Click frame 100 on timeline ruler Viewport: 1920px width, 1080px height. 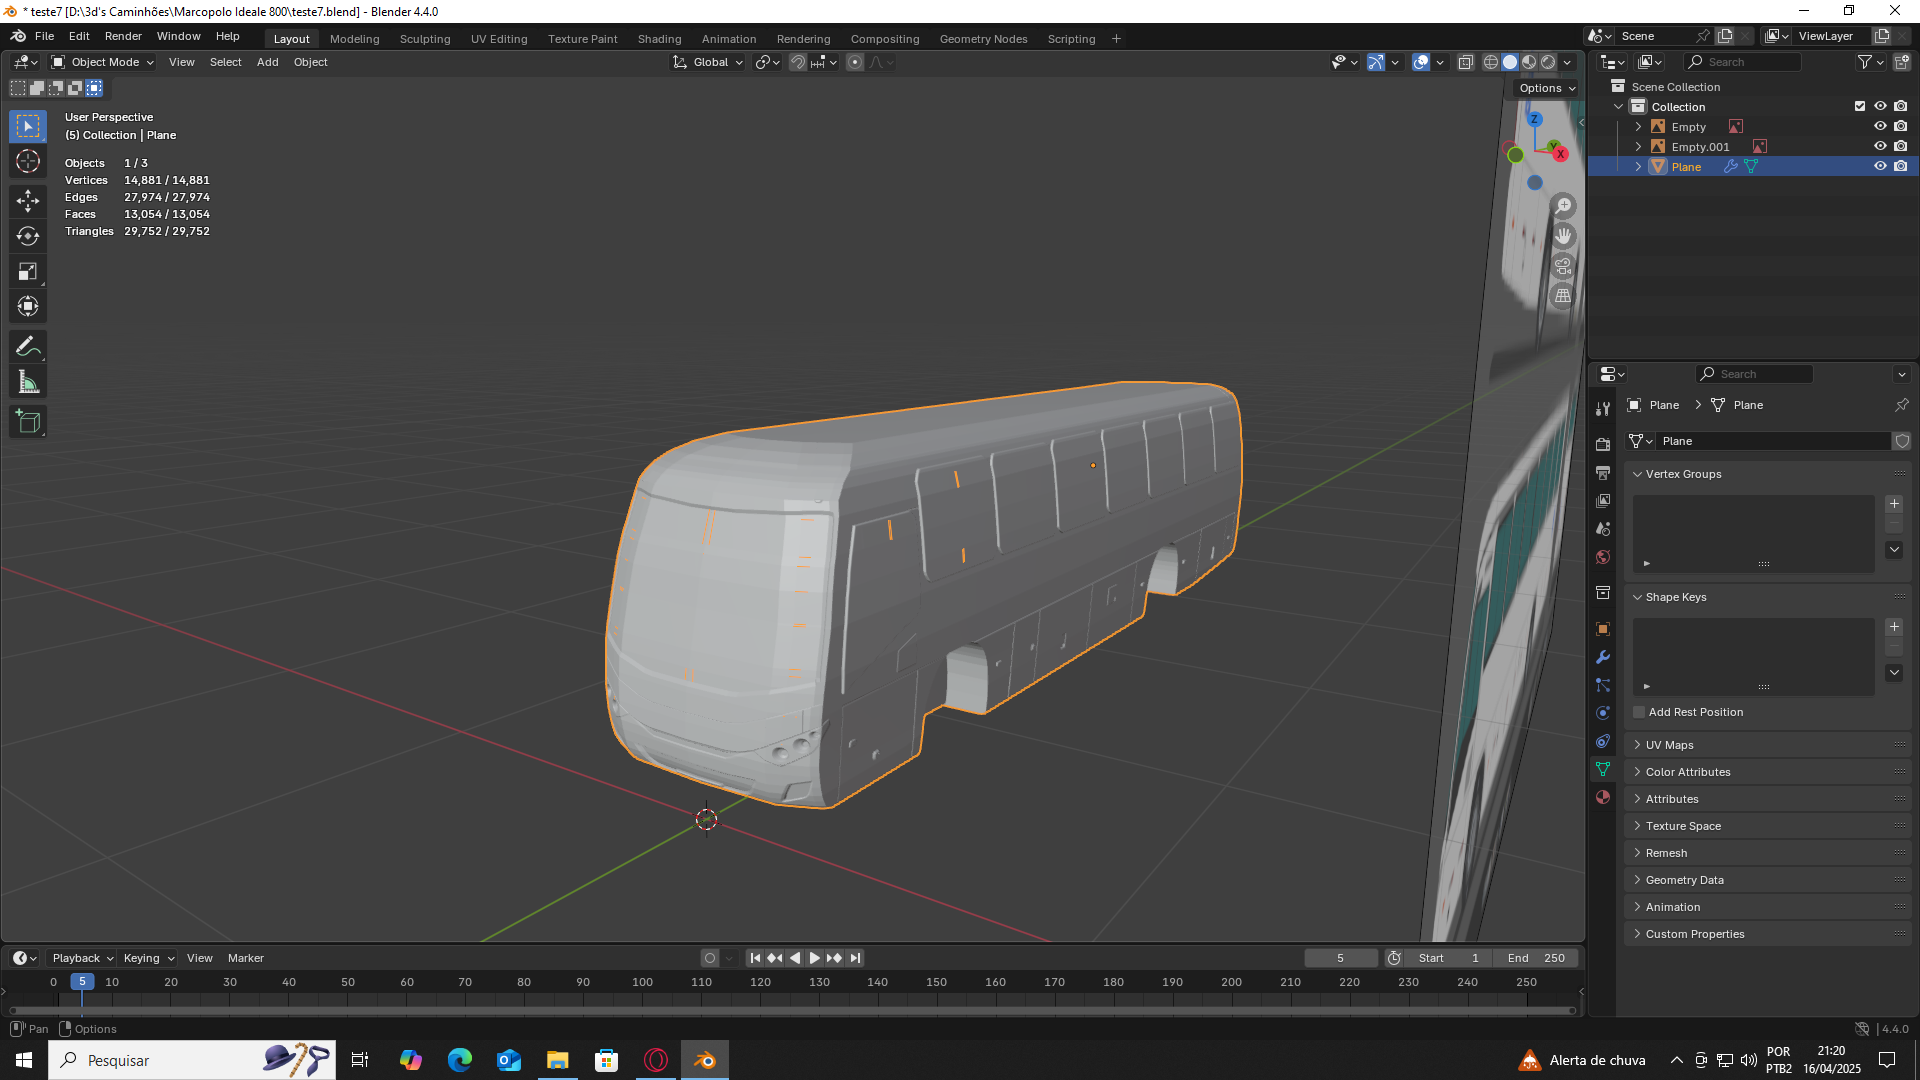pos(642,982)
